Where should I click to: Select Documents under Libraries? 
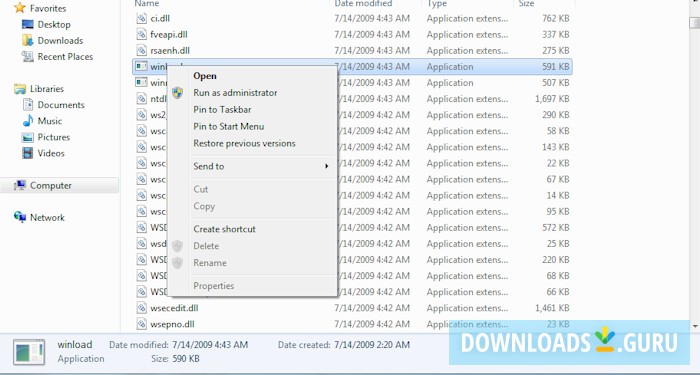(61, 105)
